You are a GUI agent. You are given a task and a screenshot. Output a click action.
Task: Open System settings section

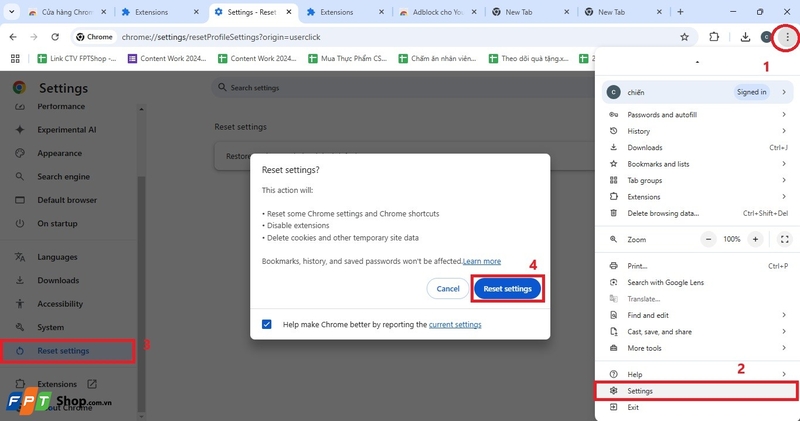51,328
